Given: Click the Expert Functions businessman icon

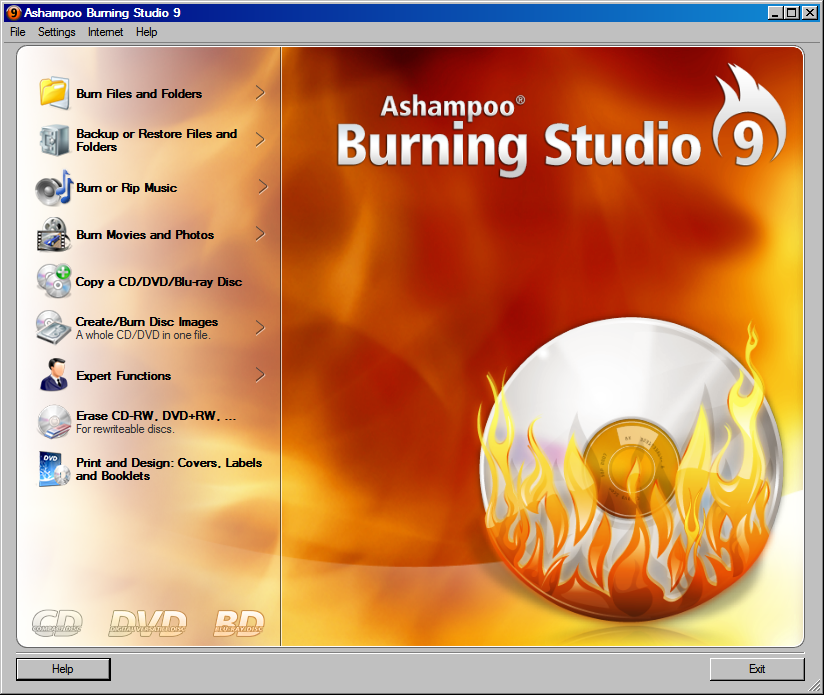Looking at the screenshot, I should [54, 375].
